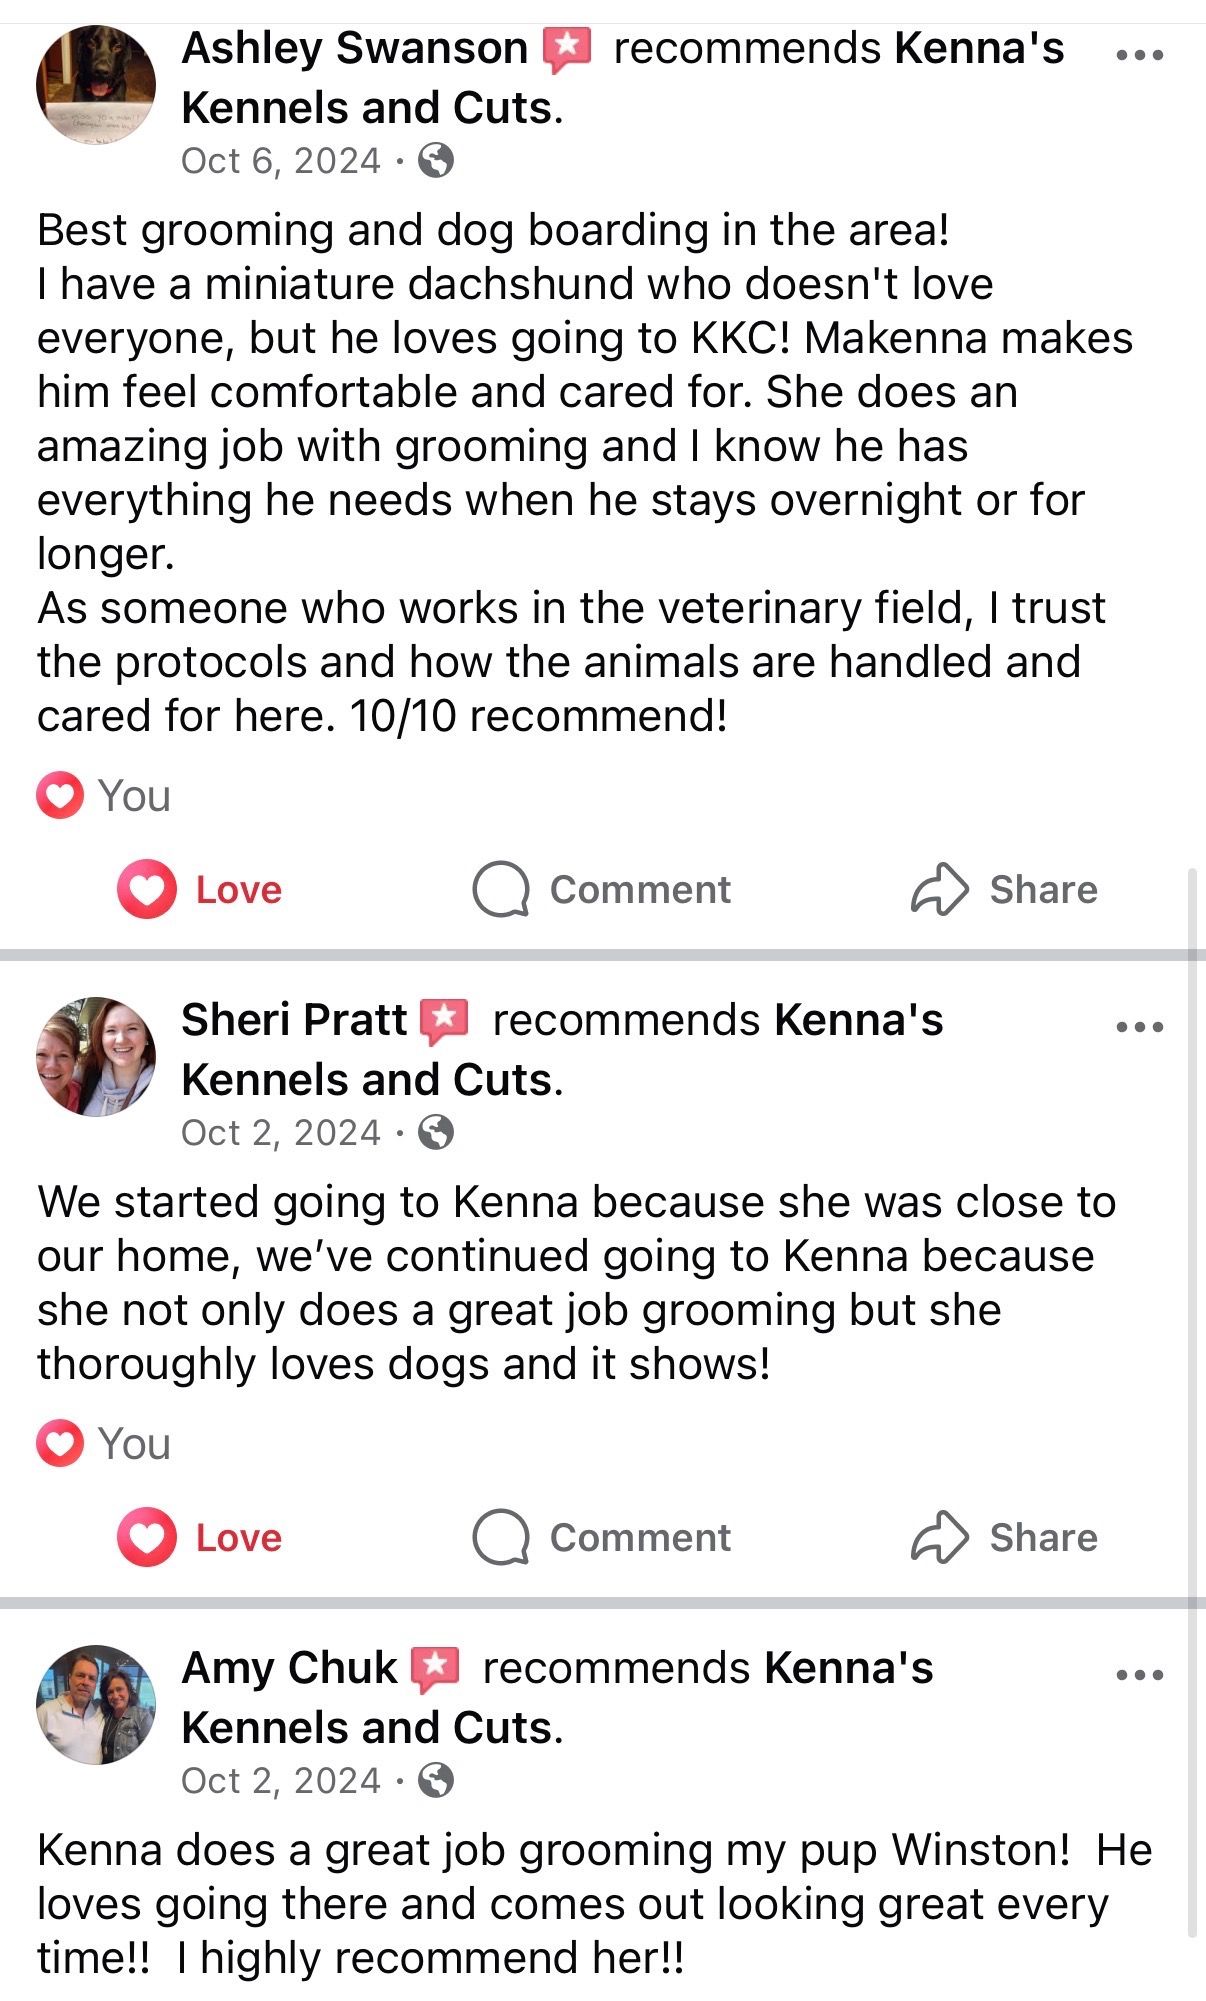The height and width of the screenshot is (2001, 1206).
Task: Open options menu on Ashley Swanson's review
Action: pyautogui.click(x=1139, y=54)
